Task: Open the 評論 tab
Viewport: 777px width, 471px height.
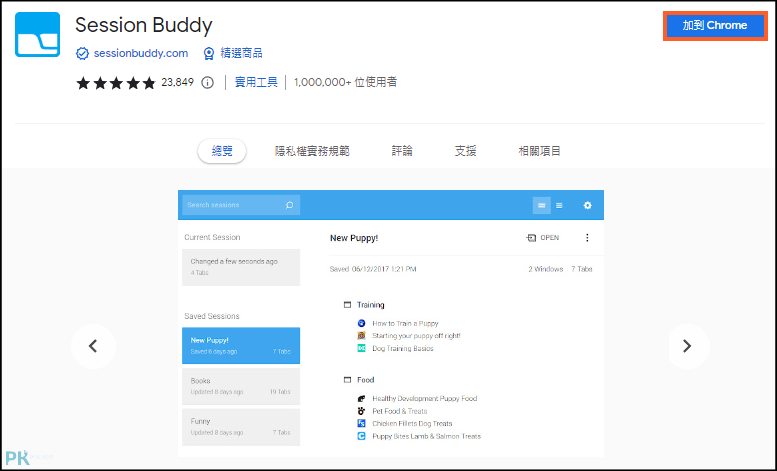Action: 402,151
